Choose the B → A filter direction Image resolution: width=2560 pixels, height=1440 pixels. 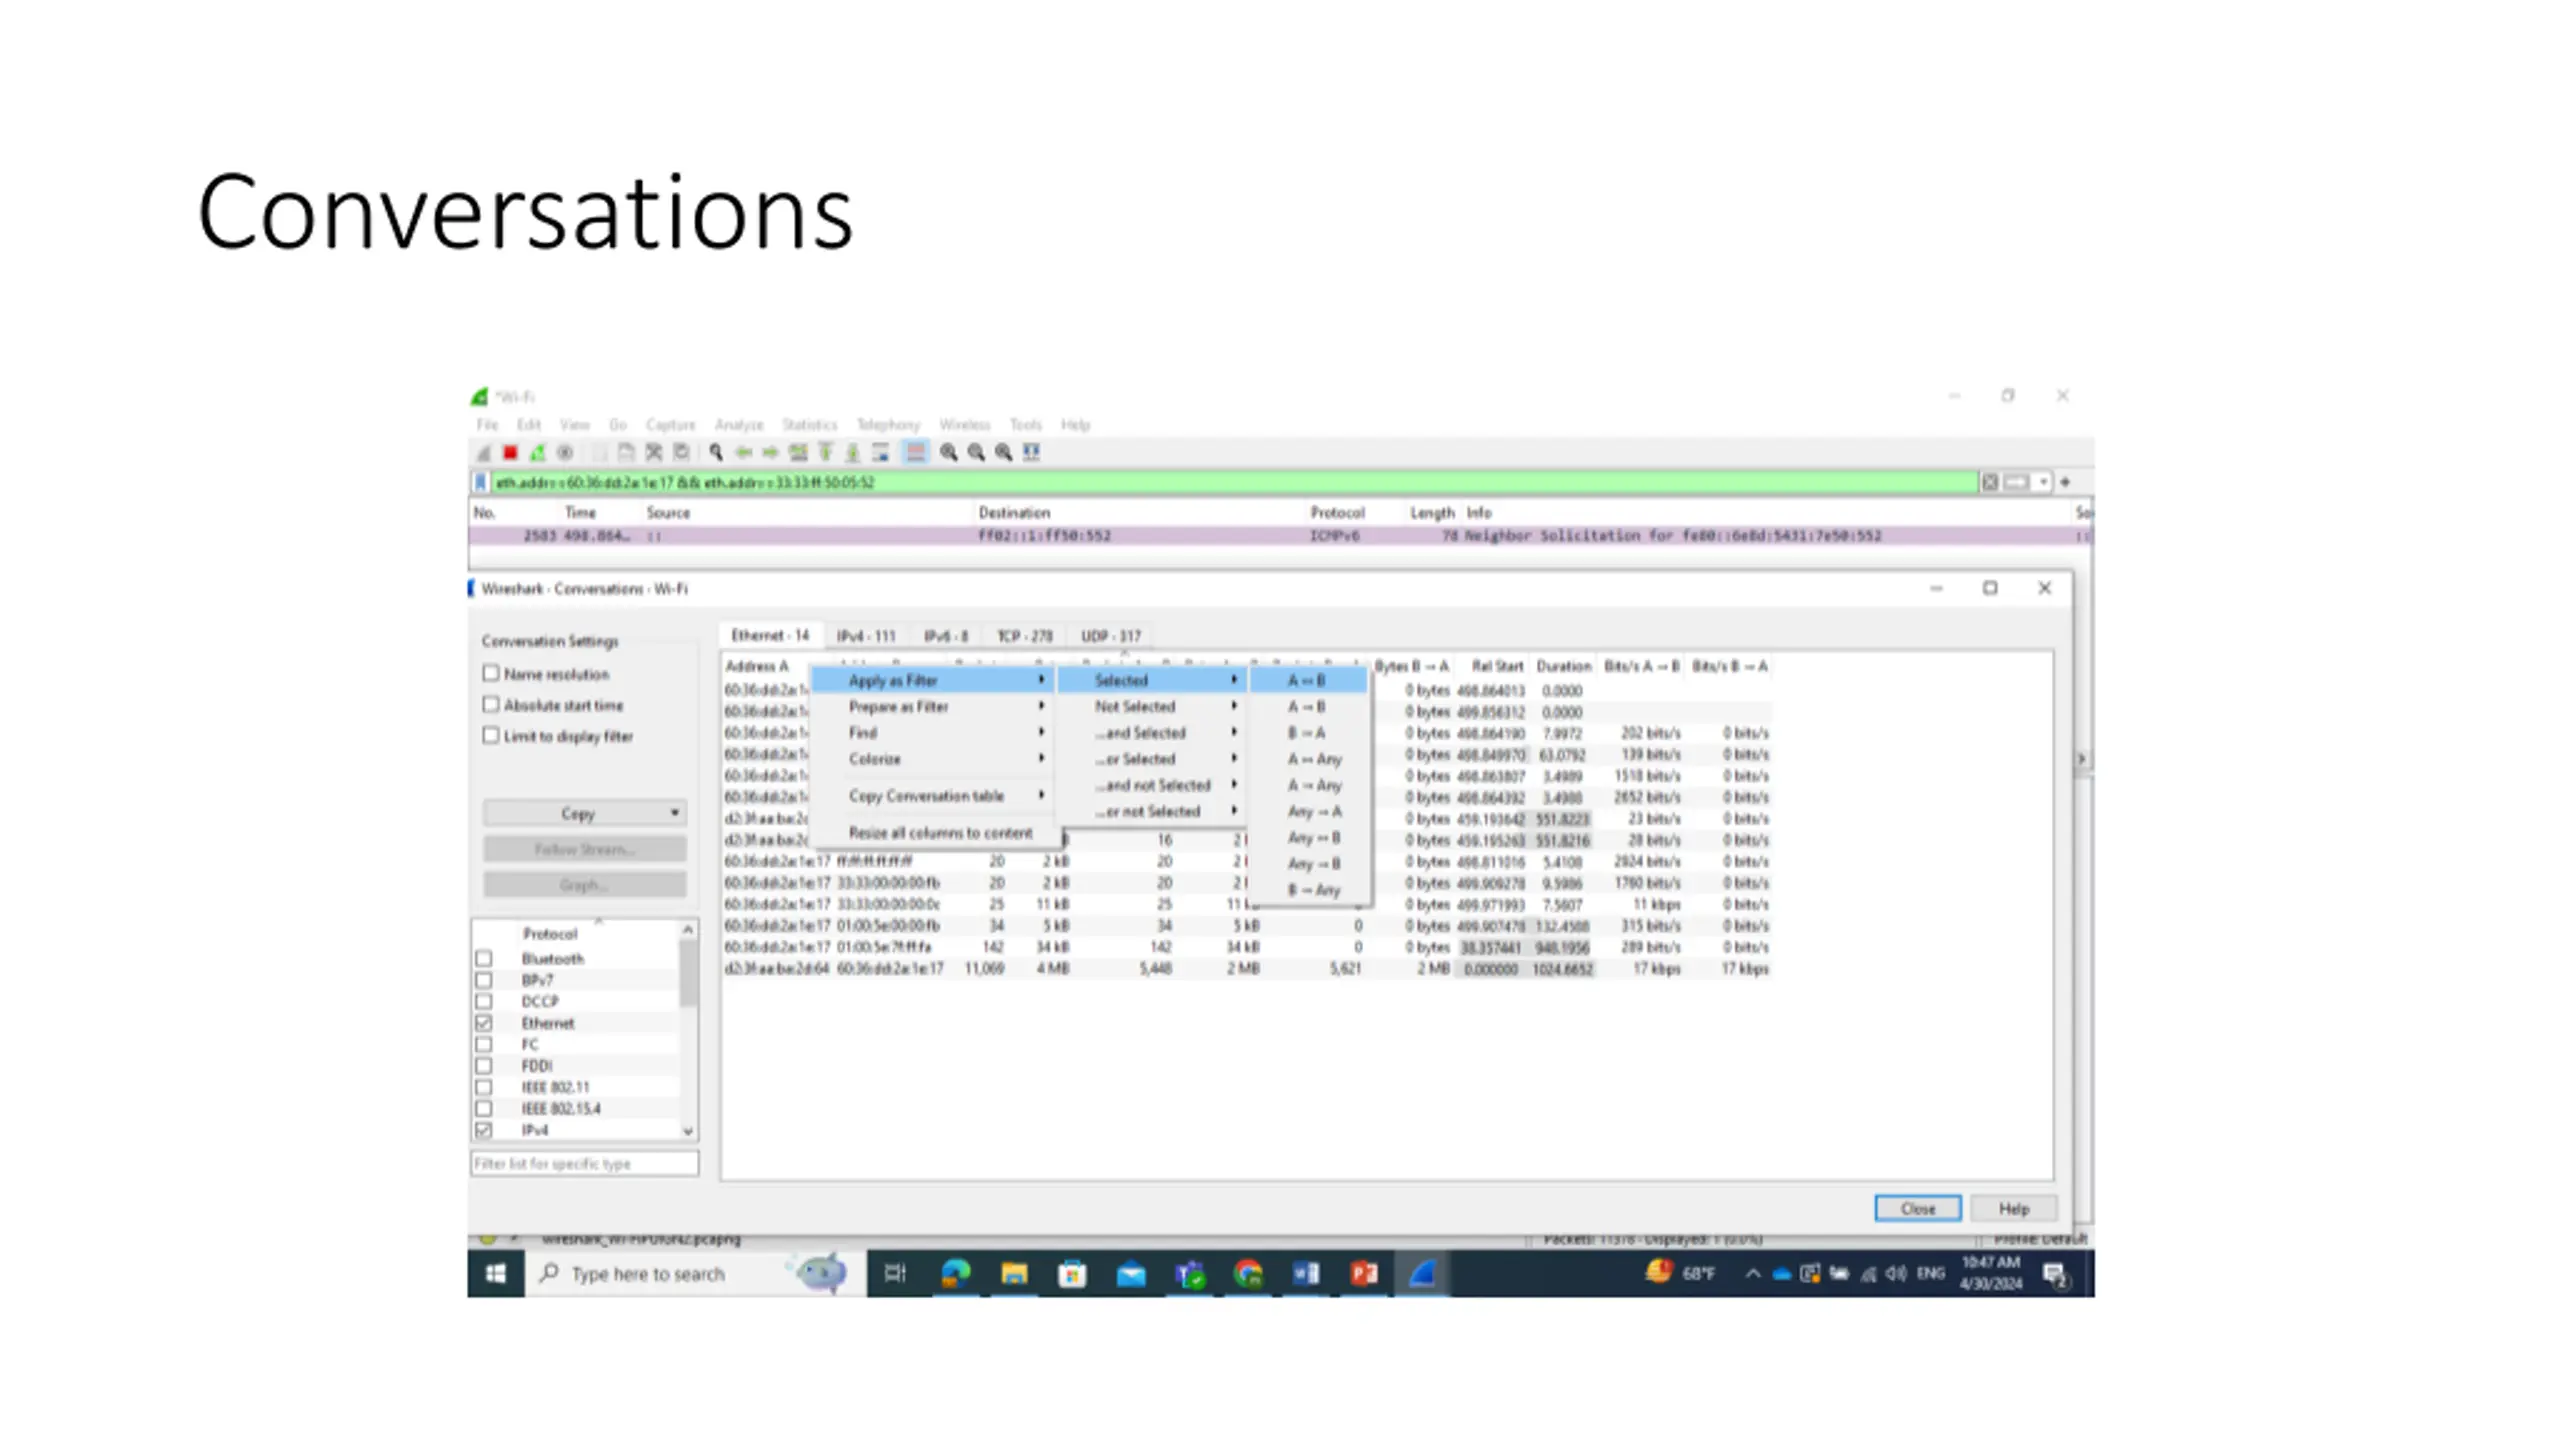pos(1306,732)
